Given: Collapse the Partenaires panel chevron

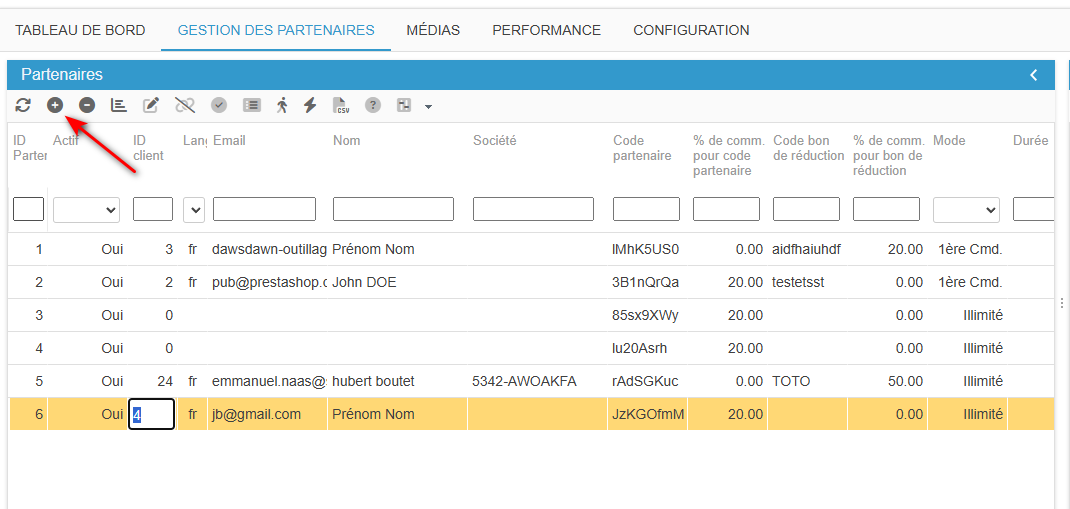Looking at the screenshot, I should [x=1034, y=74].
